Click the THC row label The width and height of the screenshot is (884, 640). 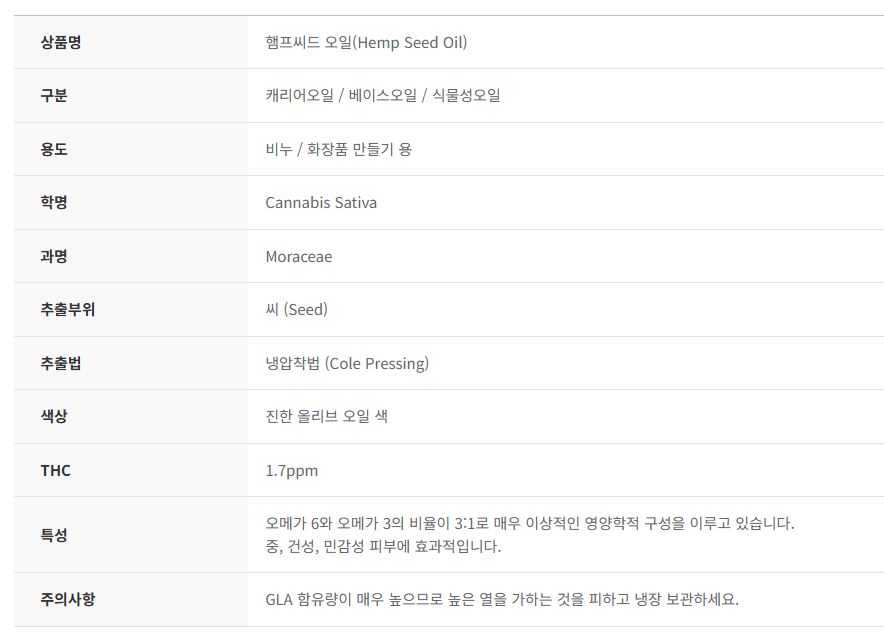point(56,470)
